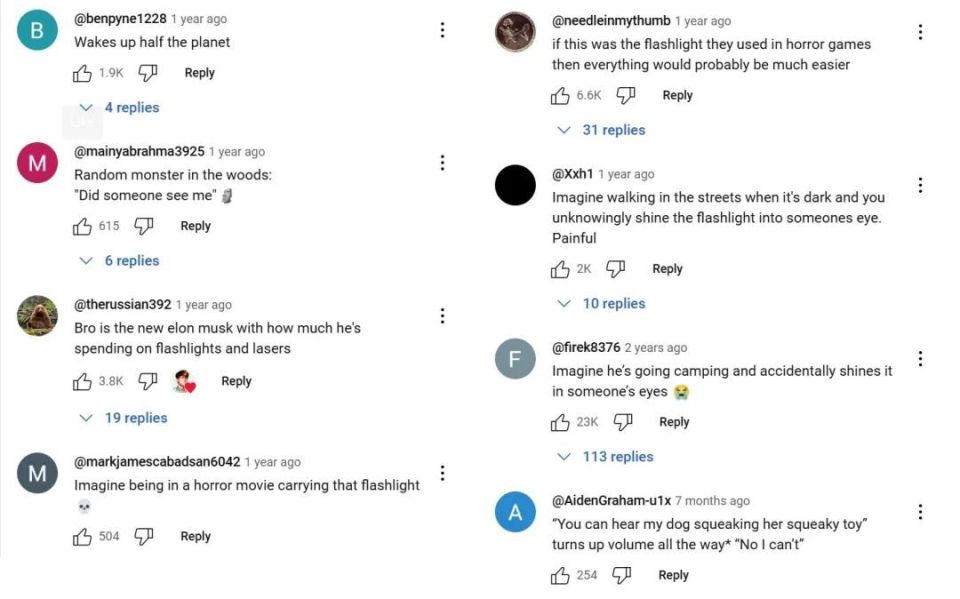The height and width of the screenshot is (599, 960).
Task: Dislike @markjamescabadsan6042's horror movie comment
Action: (x=144, y=537)
